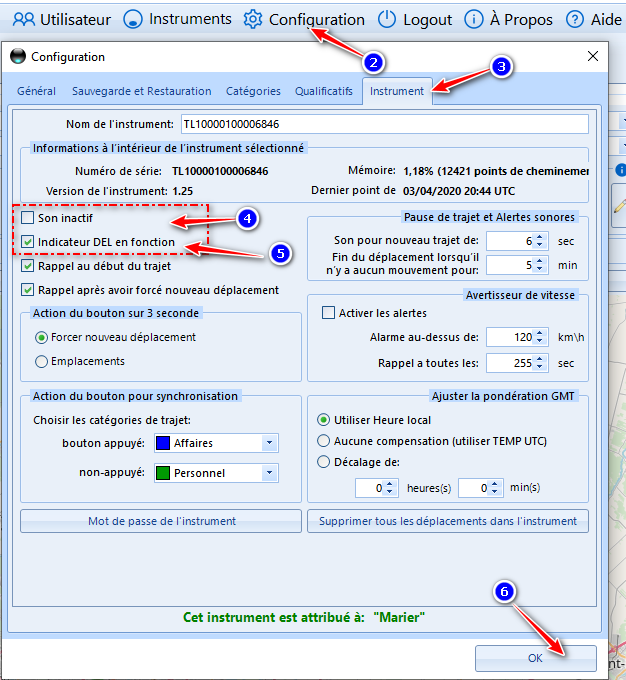This screenshot has height=680, width=626.
Task: Switch to the Catégories tab
Action: [253, 91]
